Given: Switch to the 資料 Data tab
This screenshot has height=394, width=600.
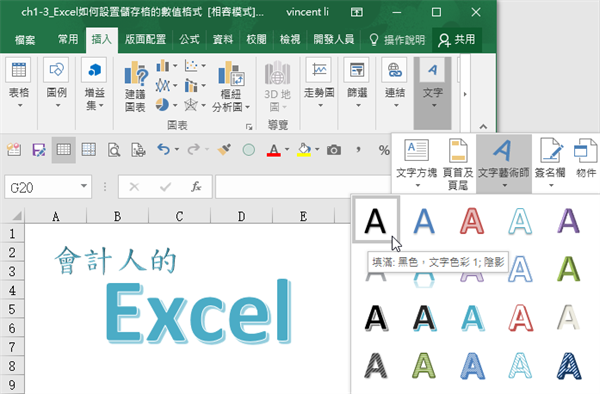Looking at the screenshot, I should (x=223, y=39).
